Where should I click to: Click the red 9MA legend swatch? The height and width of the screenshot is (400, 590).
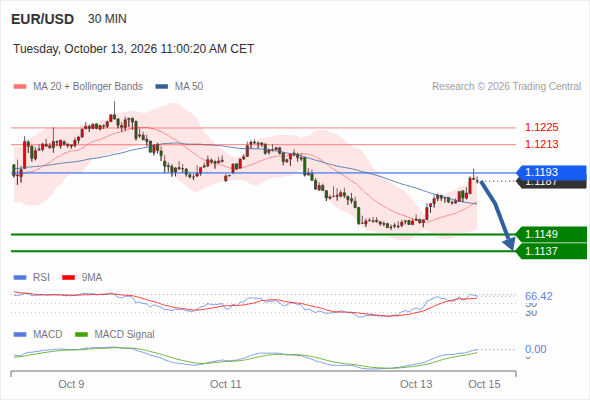point(68,278)
